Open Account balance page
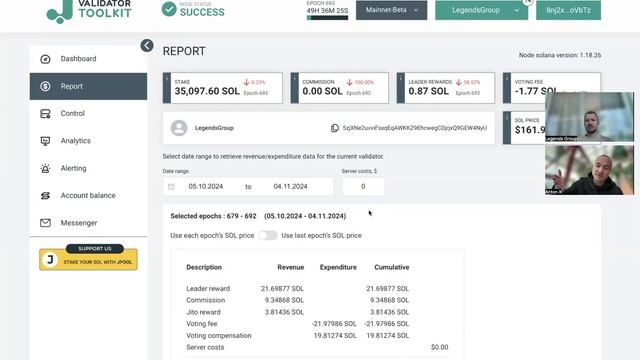This screenshot has height=360, width=640. [88, 196]
